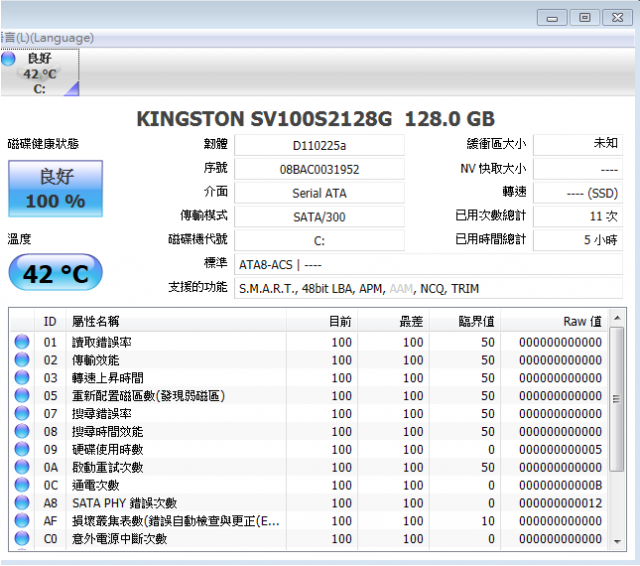Click the 屬性名稱 column header
The width and height of the screenshot is (640, 566).
pos(176,321)
